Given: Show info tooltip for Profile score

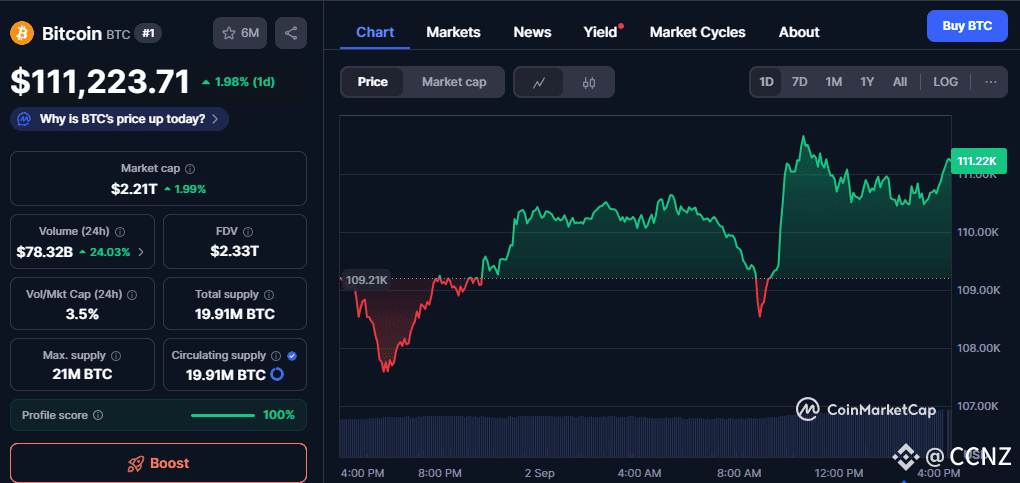Looking at the screenshot, I should tap(98, 415).
